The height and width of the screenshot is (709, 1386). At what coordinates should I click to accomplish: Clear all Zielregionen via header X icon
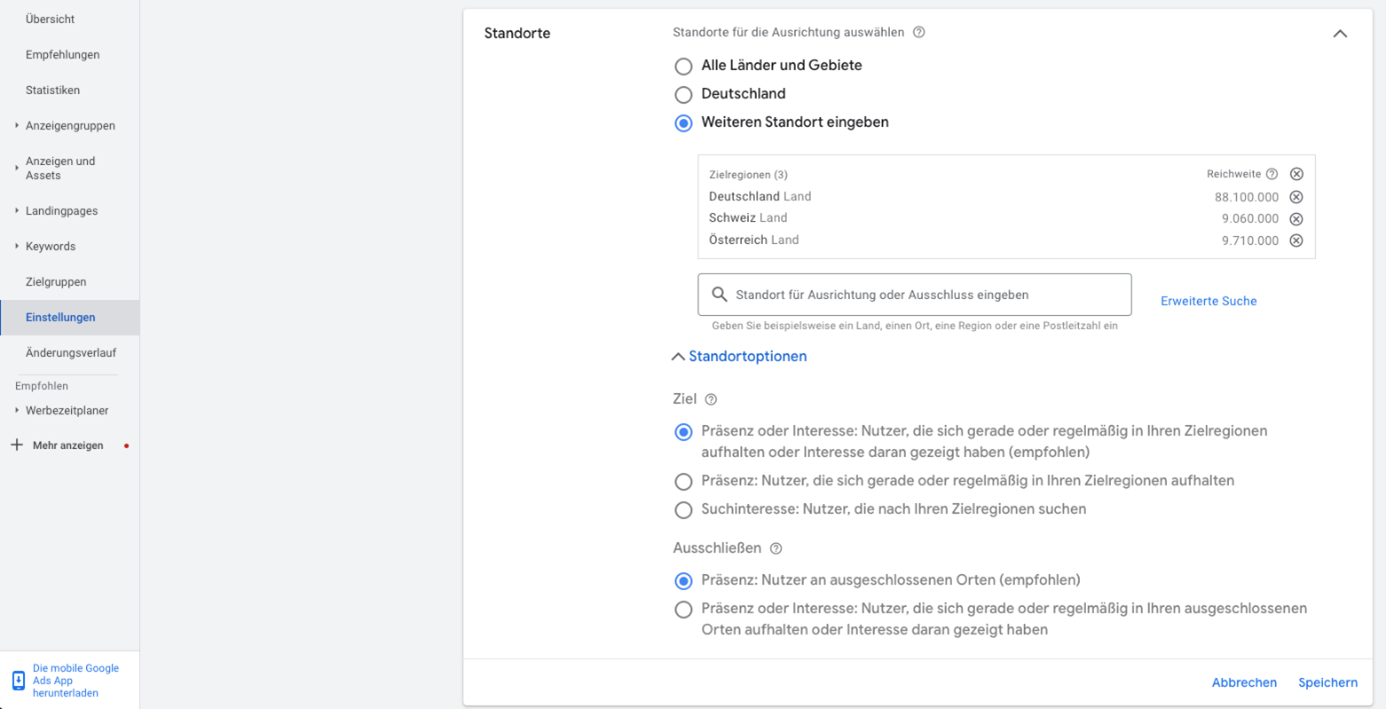[x=1296, y=174]
